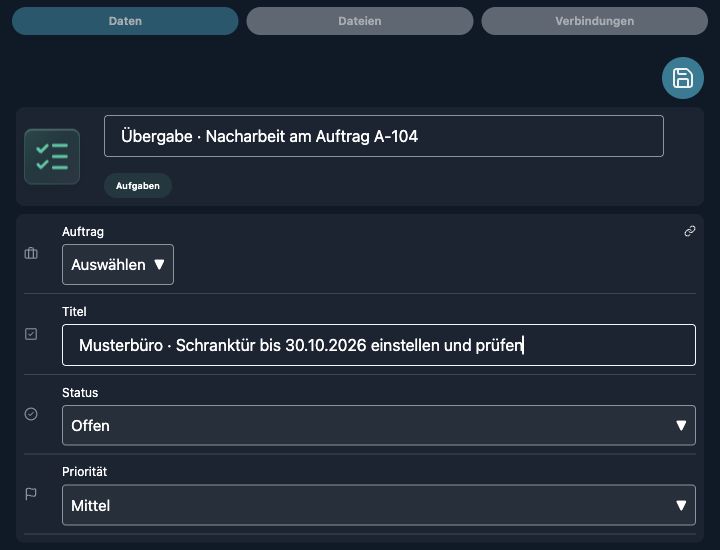Click into the Titel text field
This screenshot has height=550, width=720.
pyautogui.click(x=379, y=345)
